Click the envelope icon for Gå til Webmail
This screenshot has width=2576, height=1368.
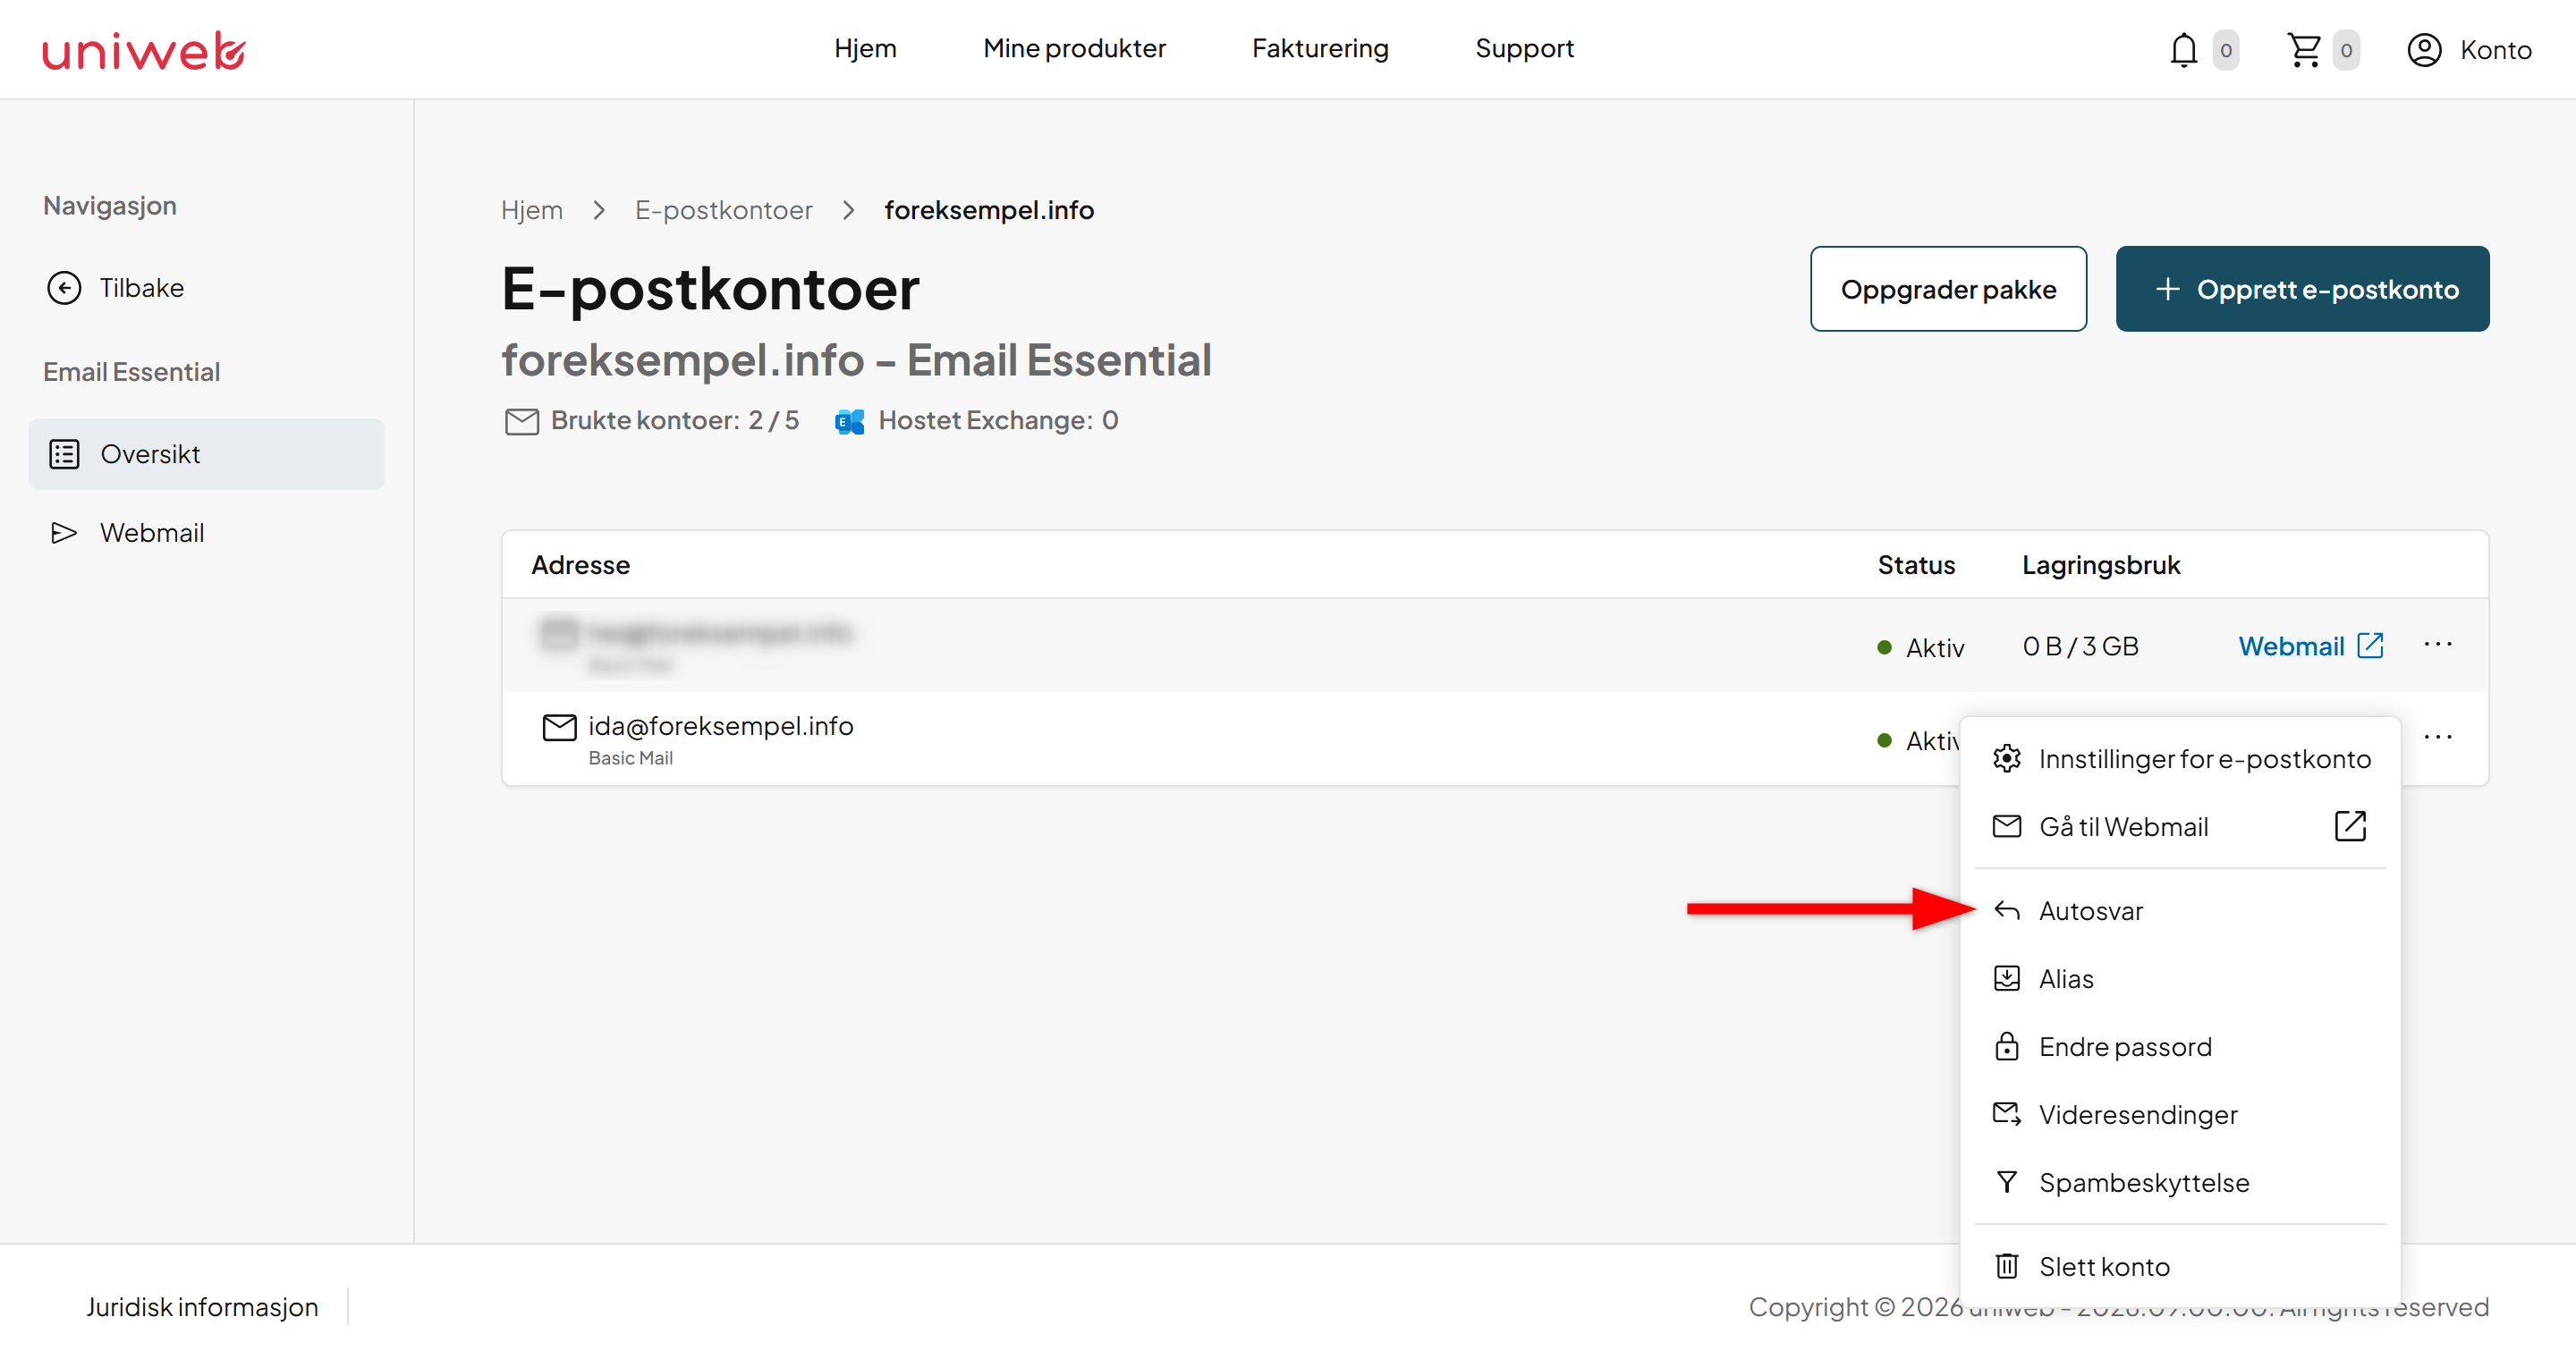(x=2006, y=826)
